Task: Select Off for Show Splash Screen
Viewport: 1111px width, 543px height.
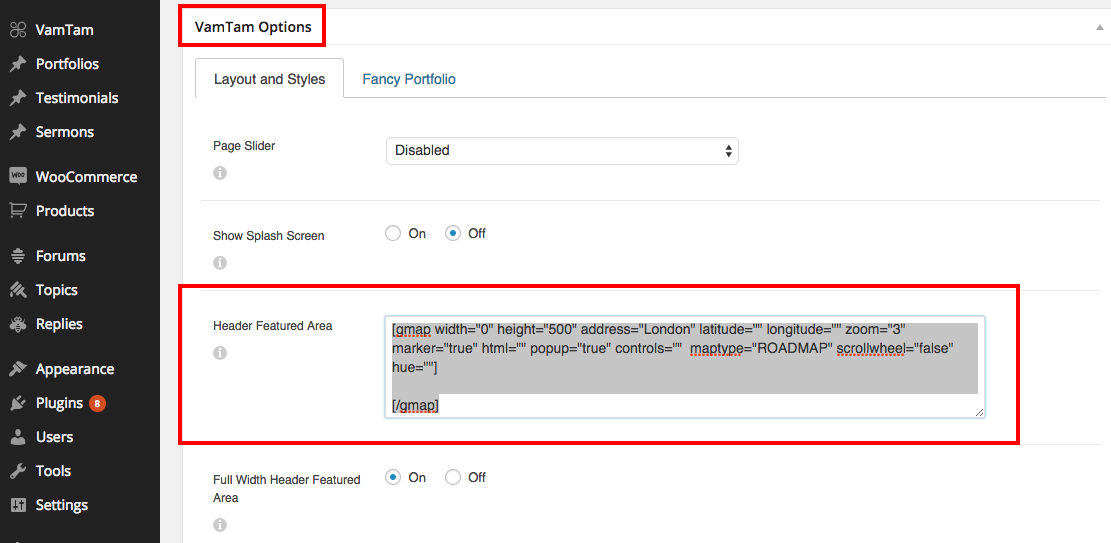Action: [x=453, y=233]
